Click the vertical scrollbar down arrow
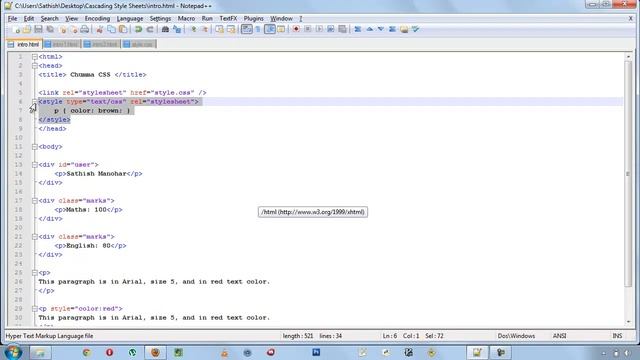This screenshot has height=360, width=640. pyautogui.click(x=628, y=322)
